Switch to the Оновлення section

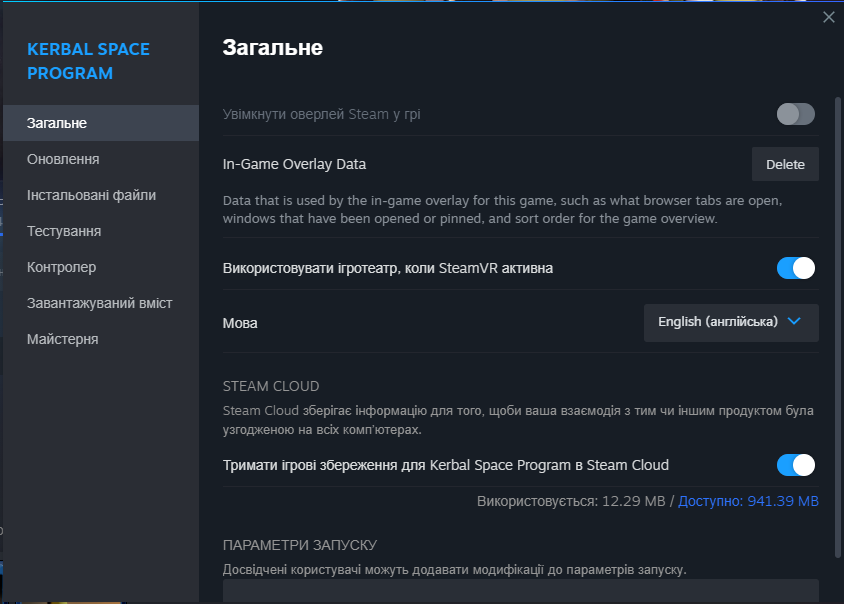[x=63, y=159]
